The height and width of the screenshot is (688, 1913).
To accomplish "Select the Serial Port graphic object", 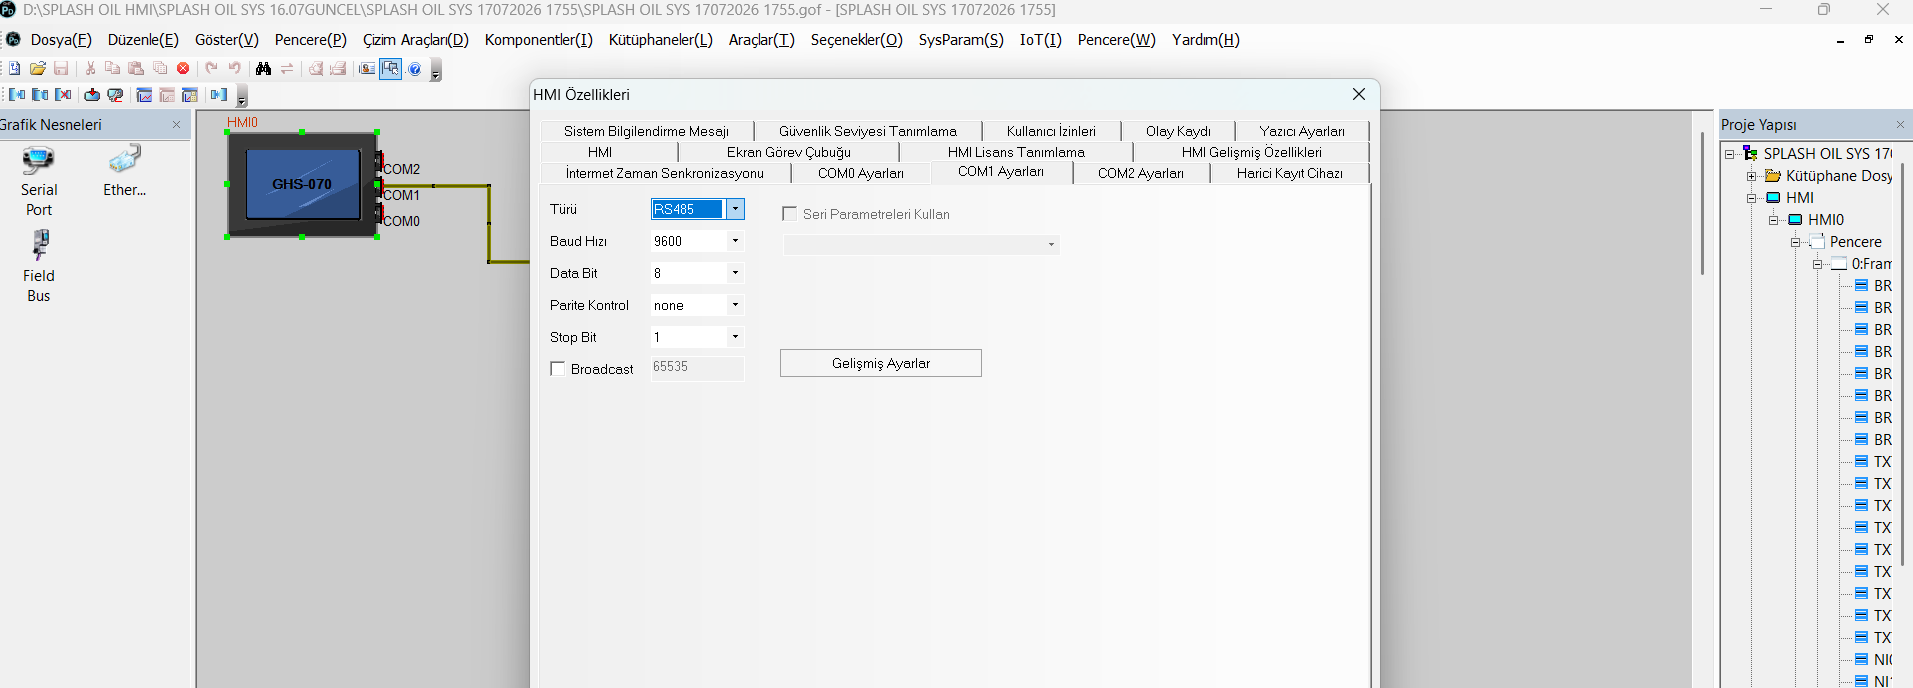I will 39,181.
